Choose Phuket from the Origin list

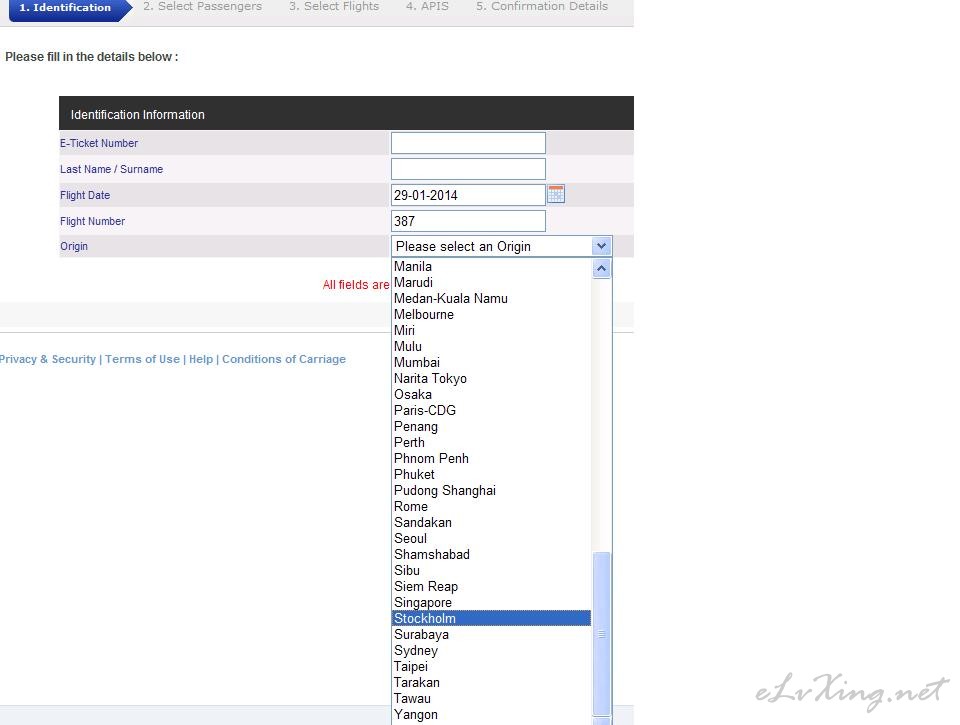click(492, 475)
